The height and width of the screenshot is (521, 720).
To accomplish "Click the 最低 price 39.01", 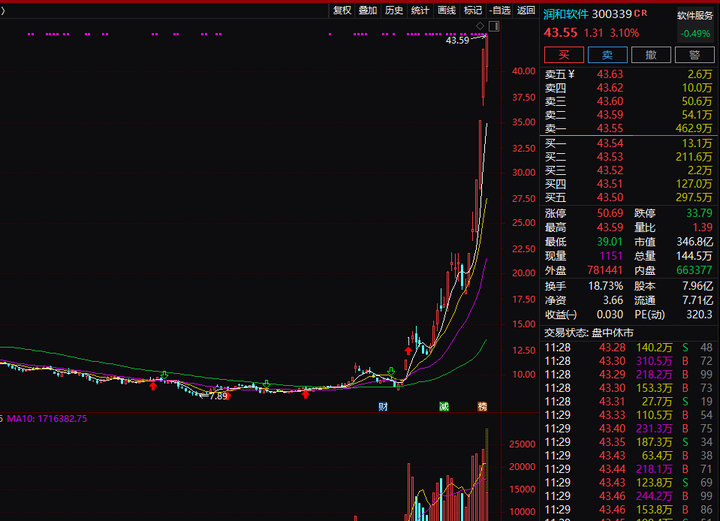I will [610, 241].
